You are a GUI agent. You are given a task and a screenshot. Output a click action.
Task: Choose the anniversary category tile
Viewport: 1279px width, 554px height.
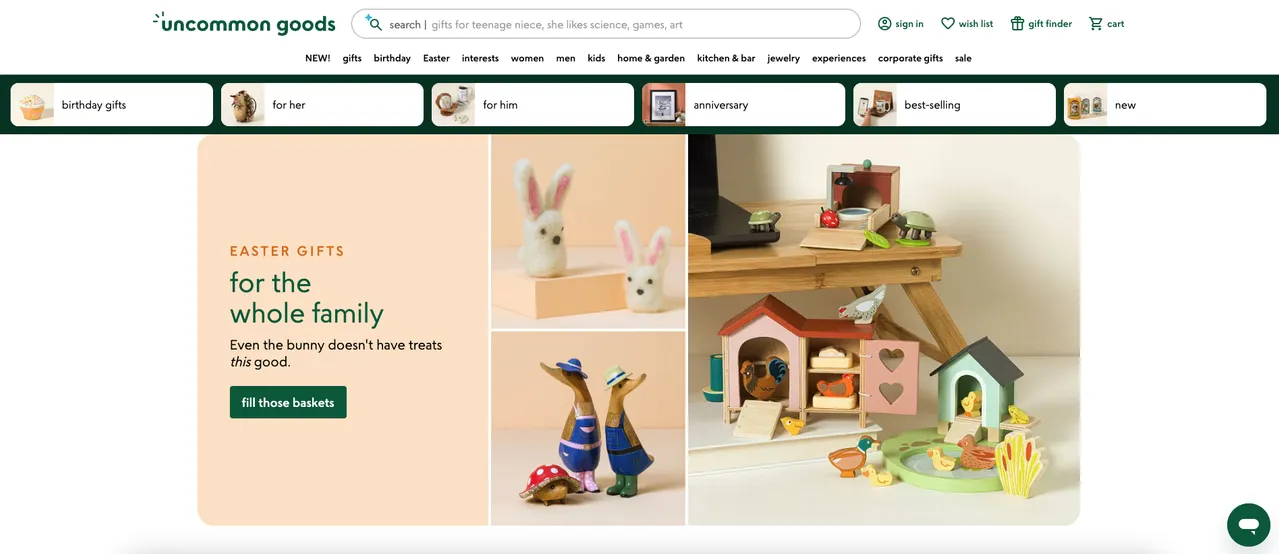[x=743, y=105]
